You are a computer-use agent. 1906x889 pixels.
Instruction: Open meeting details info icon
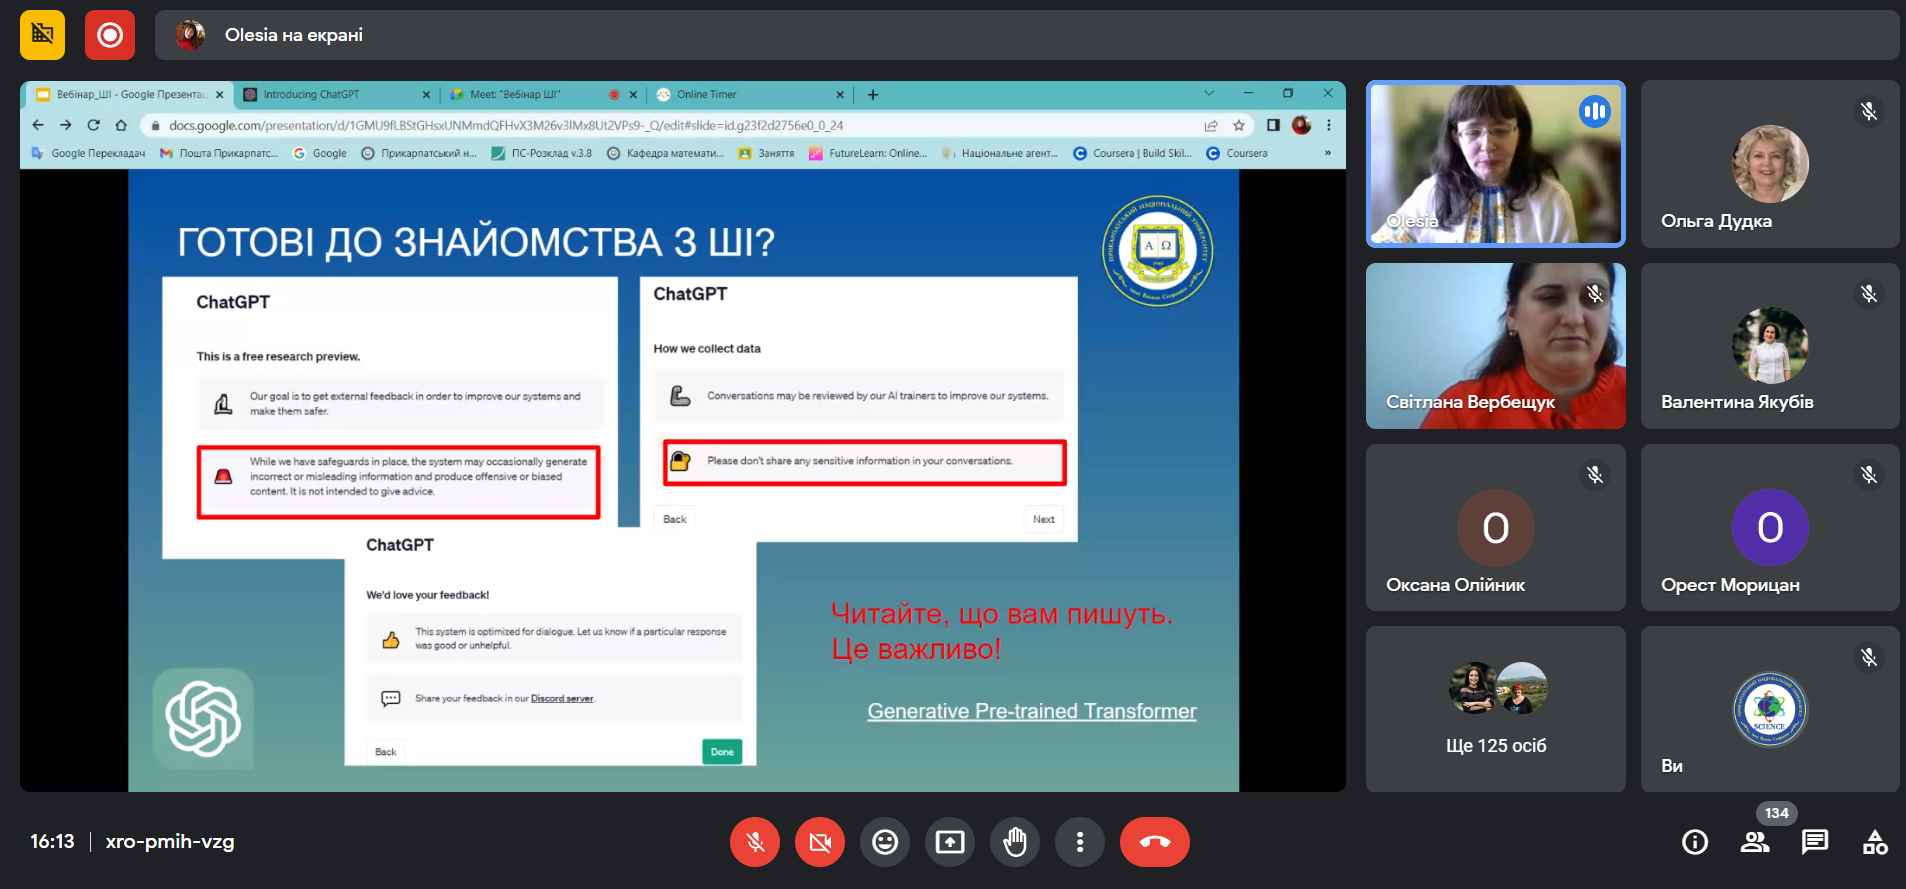(1695, 842)
